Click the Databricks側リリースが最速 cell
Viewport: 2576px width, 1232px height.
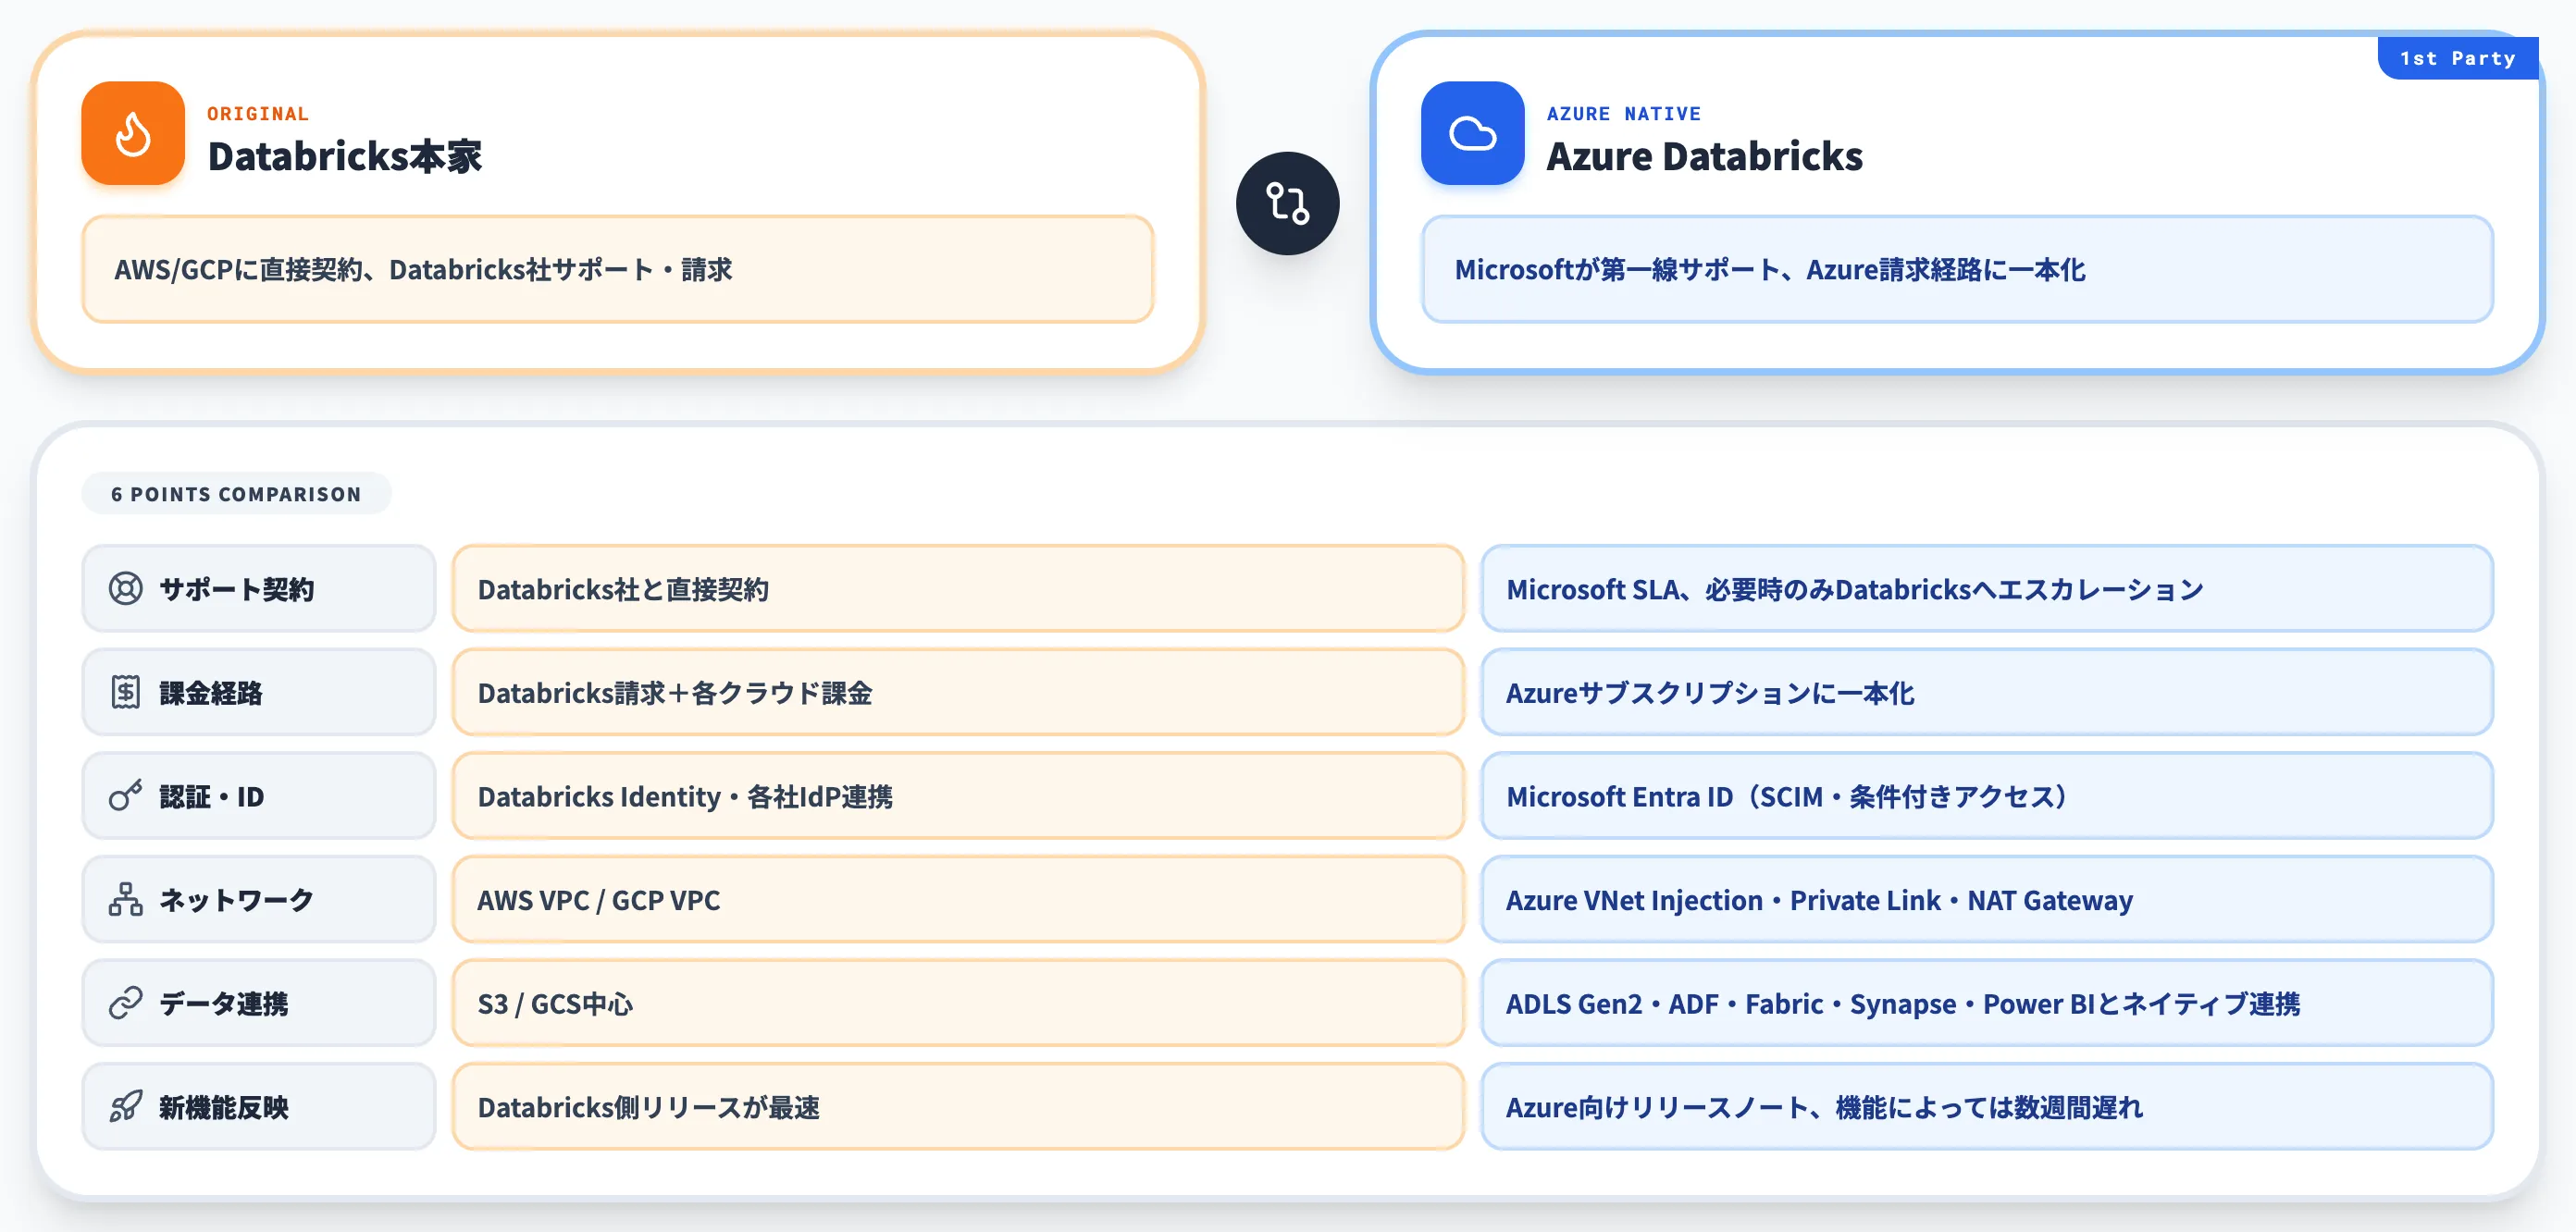(x=958, y=1107)
